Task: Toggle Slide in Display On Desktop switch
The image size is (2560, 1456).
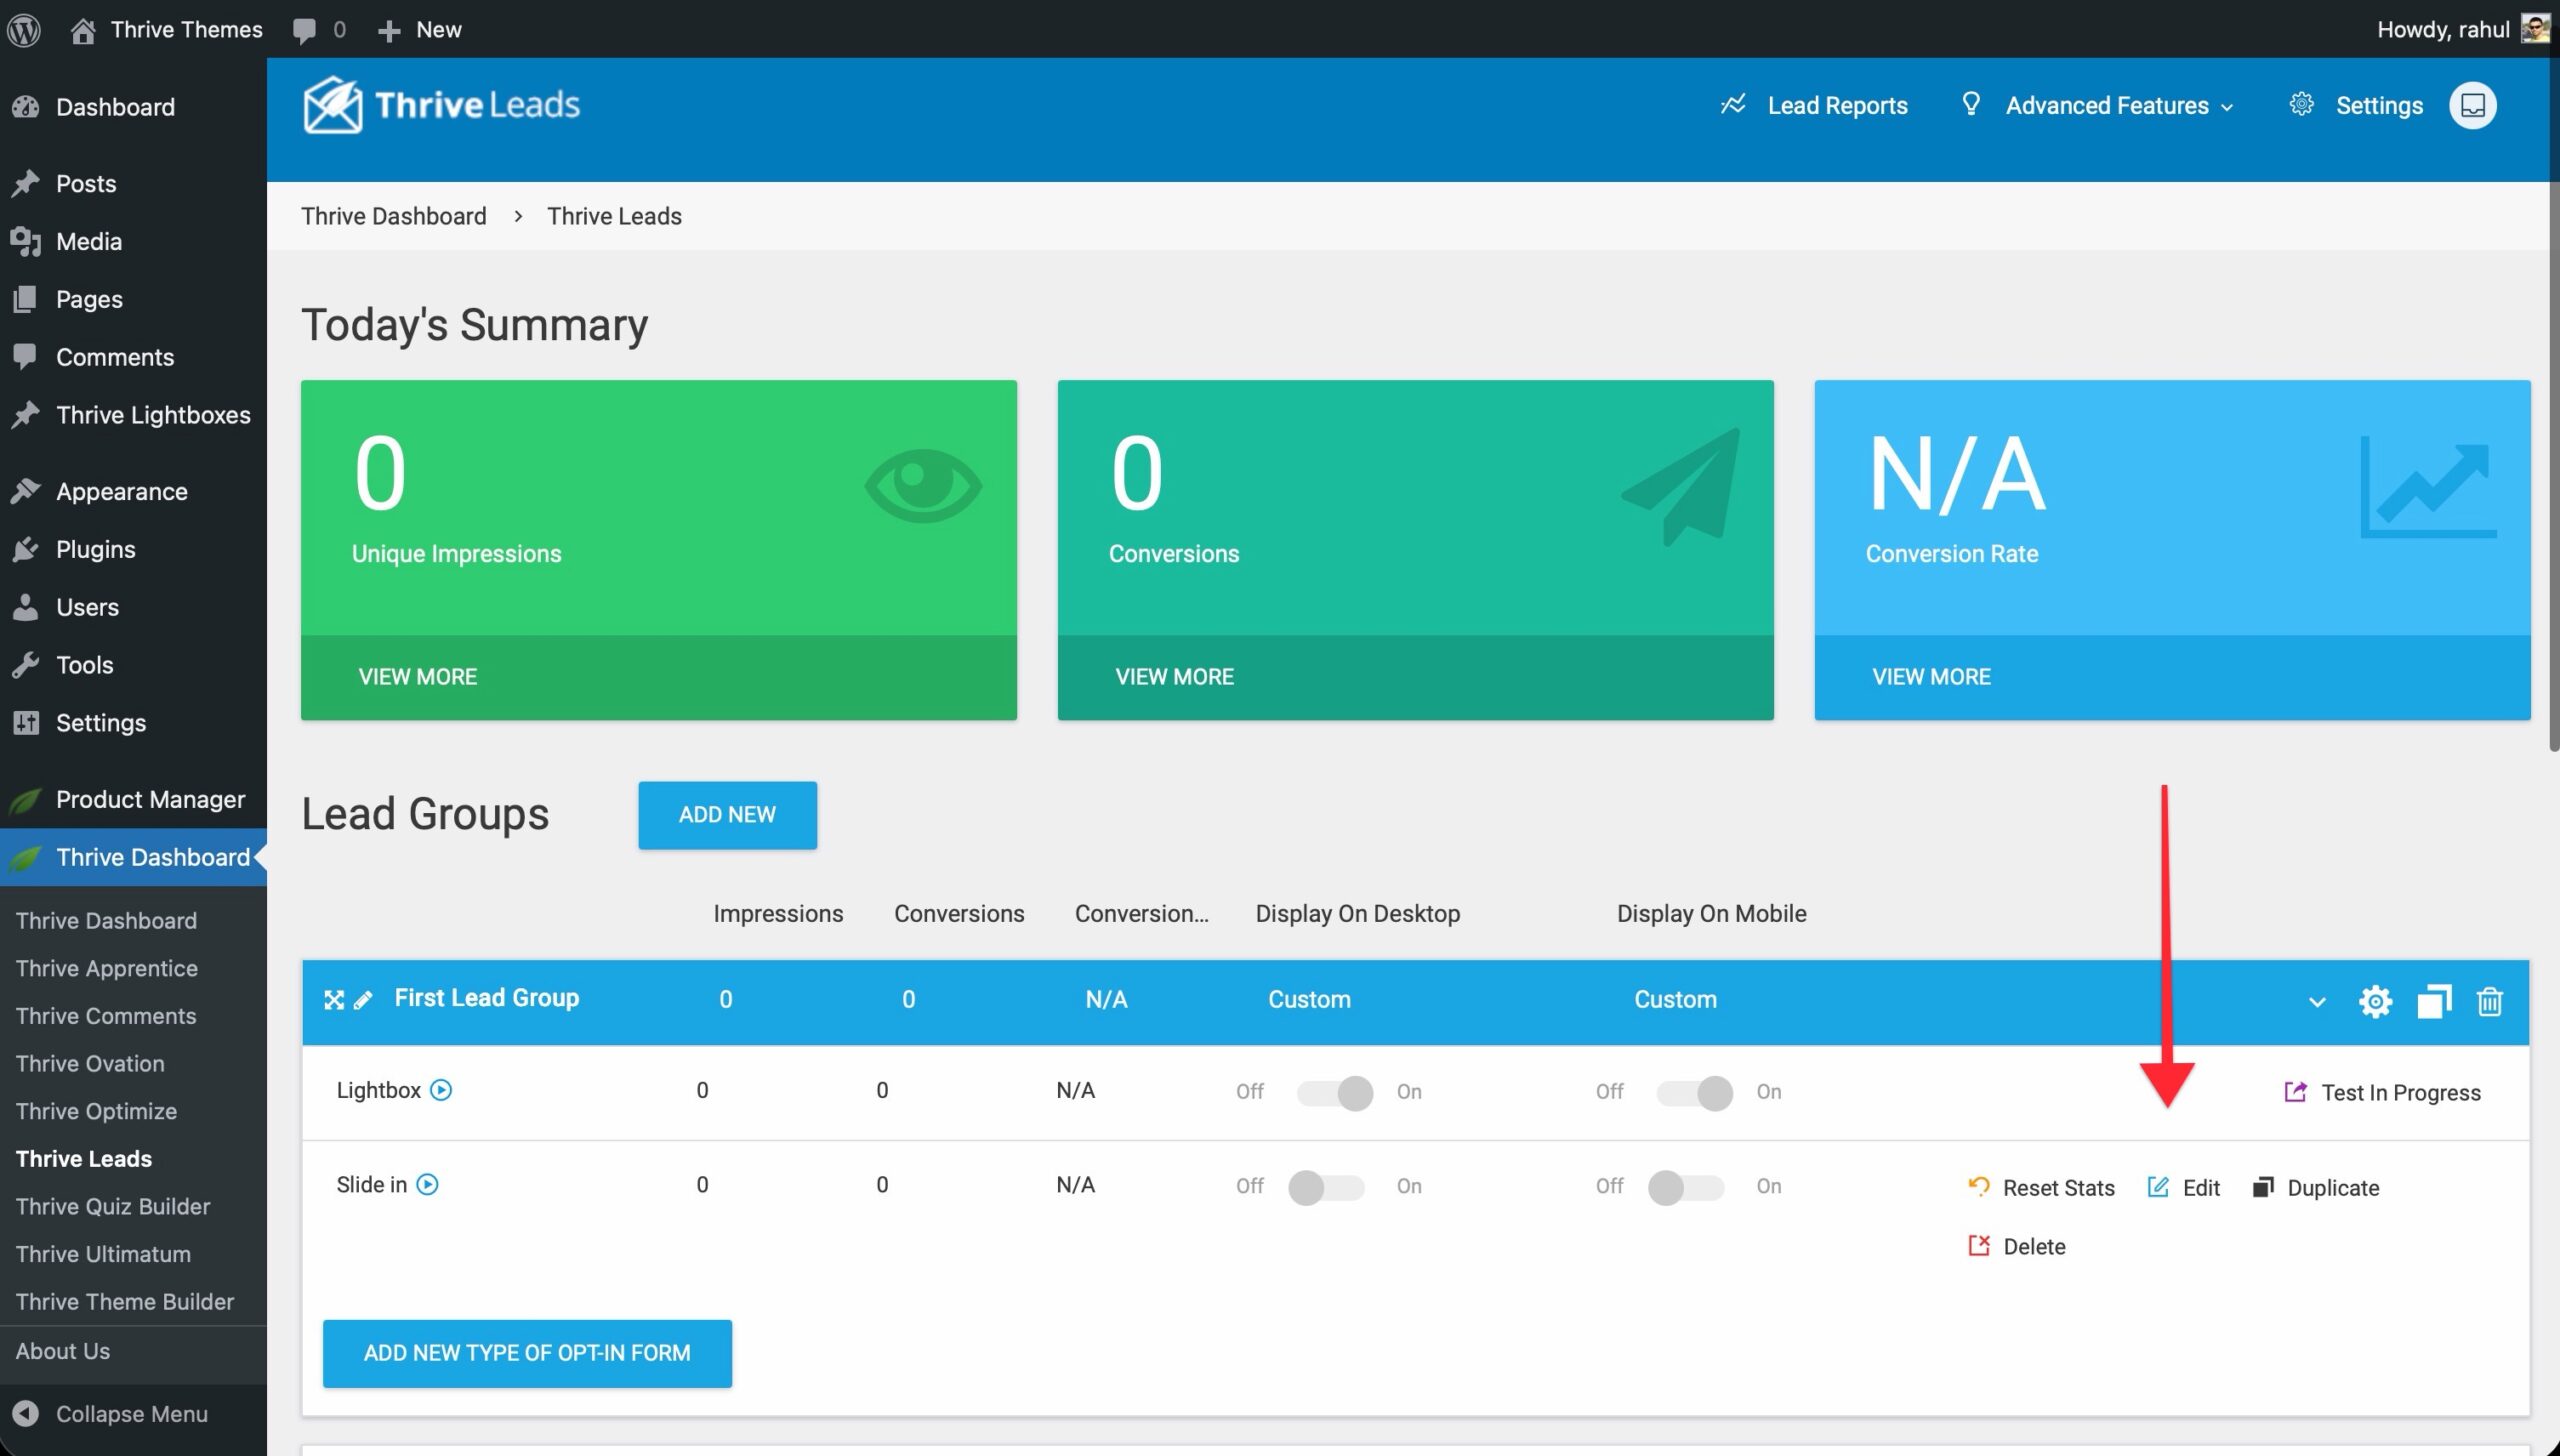Action: coord(1326,1187)
